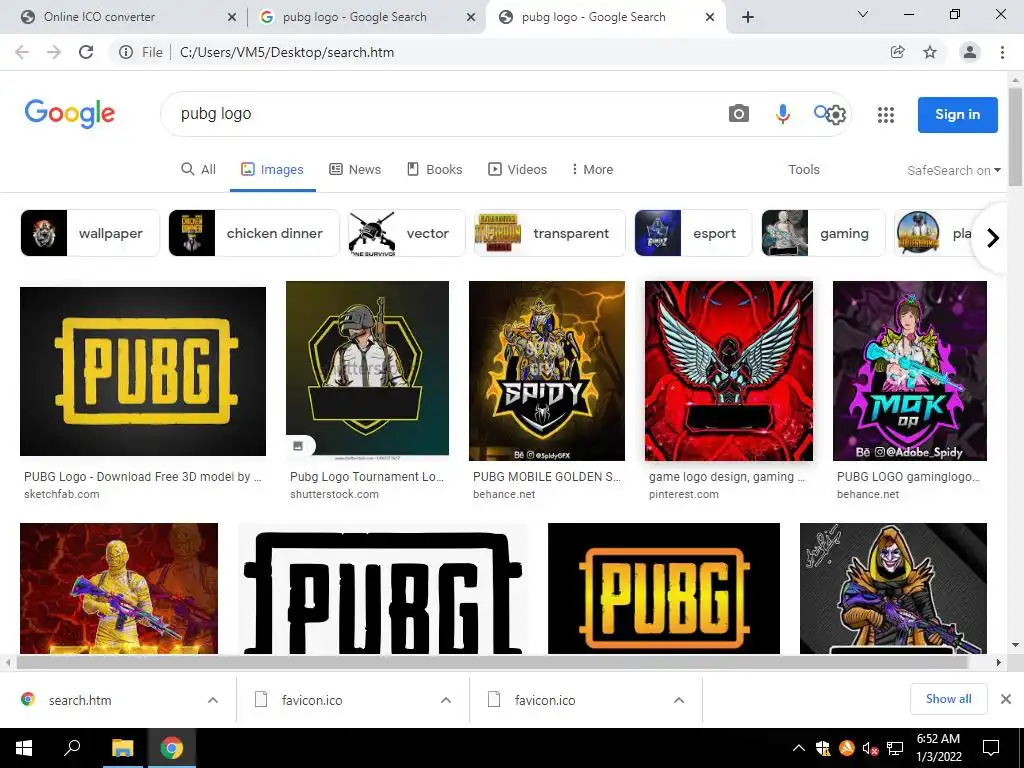Click the share page icon

pos(898,52)
